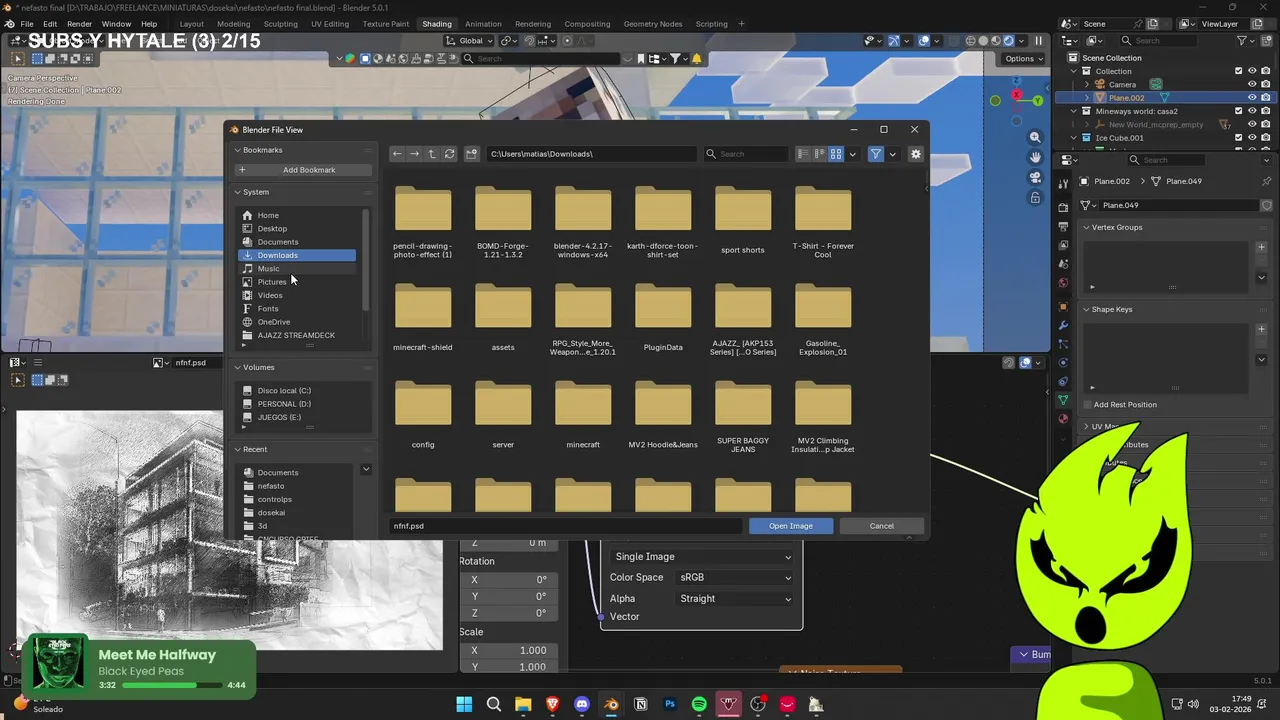Select the BOMD-Forge-1.21-1.3.2 folder

(503, 222)
